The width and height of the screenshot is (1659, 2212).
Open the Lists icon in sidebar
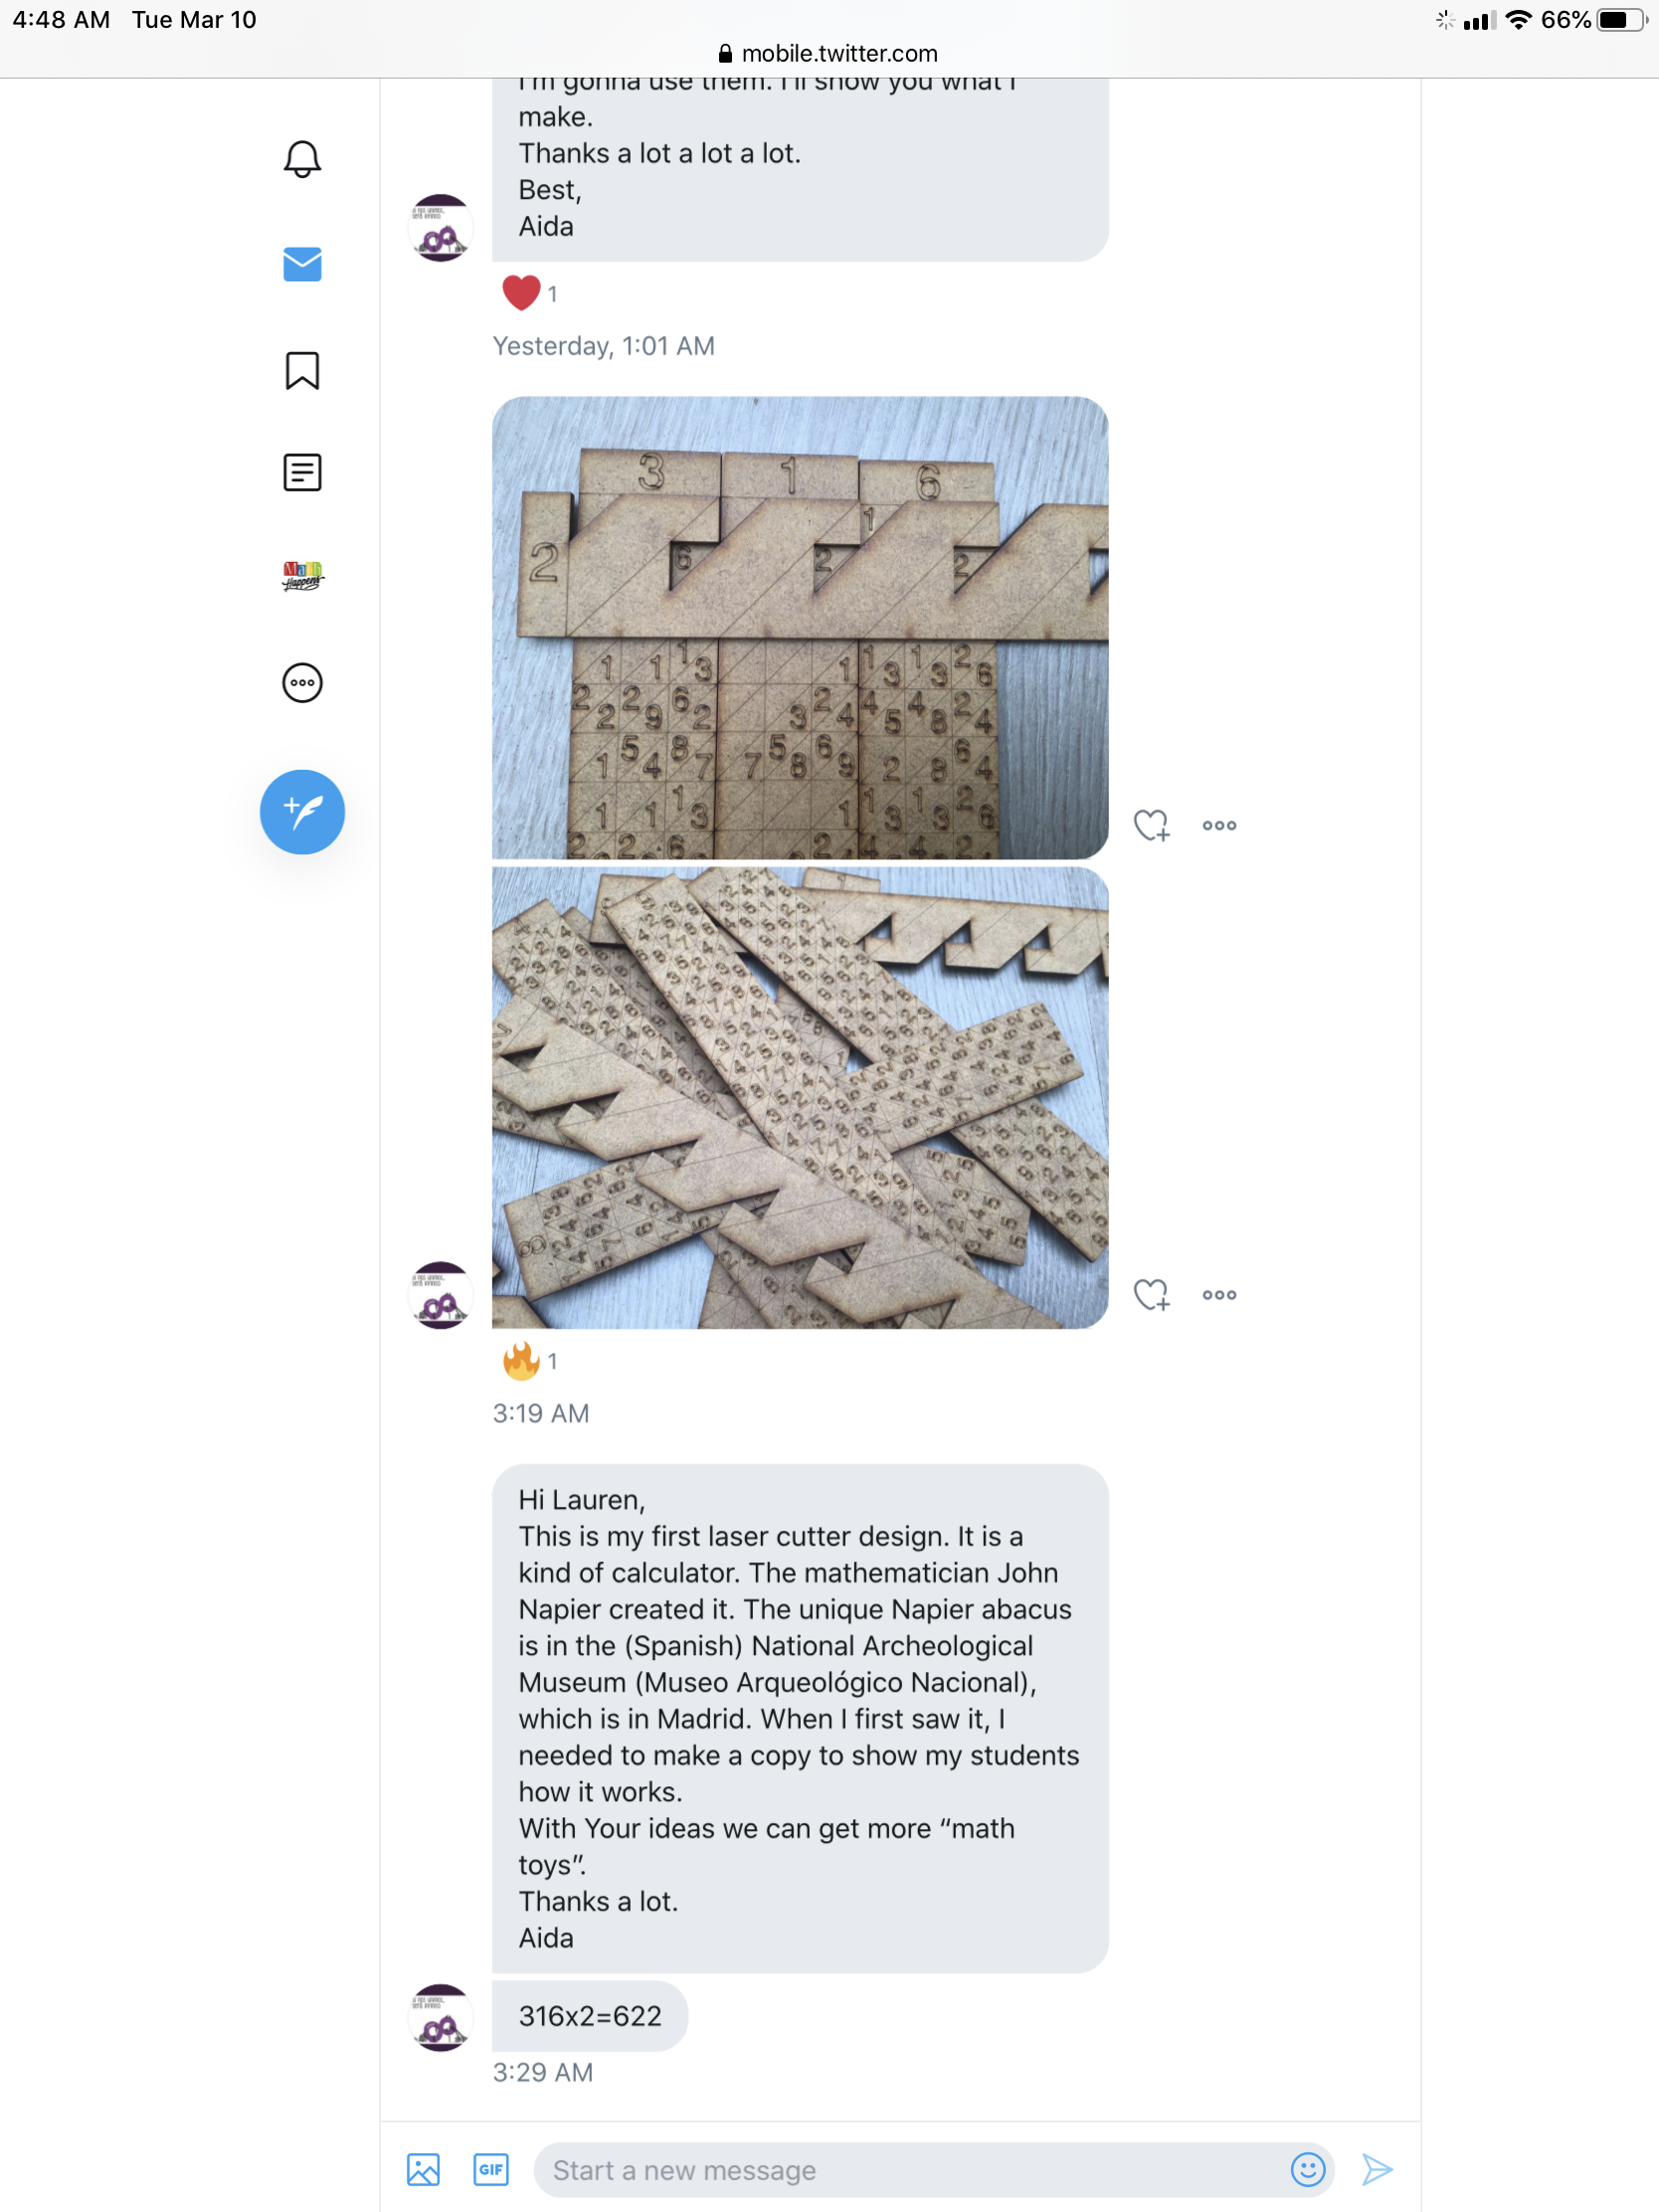pos(302,473)
